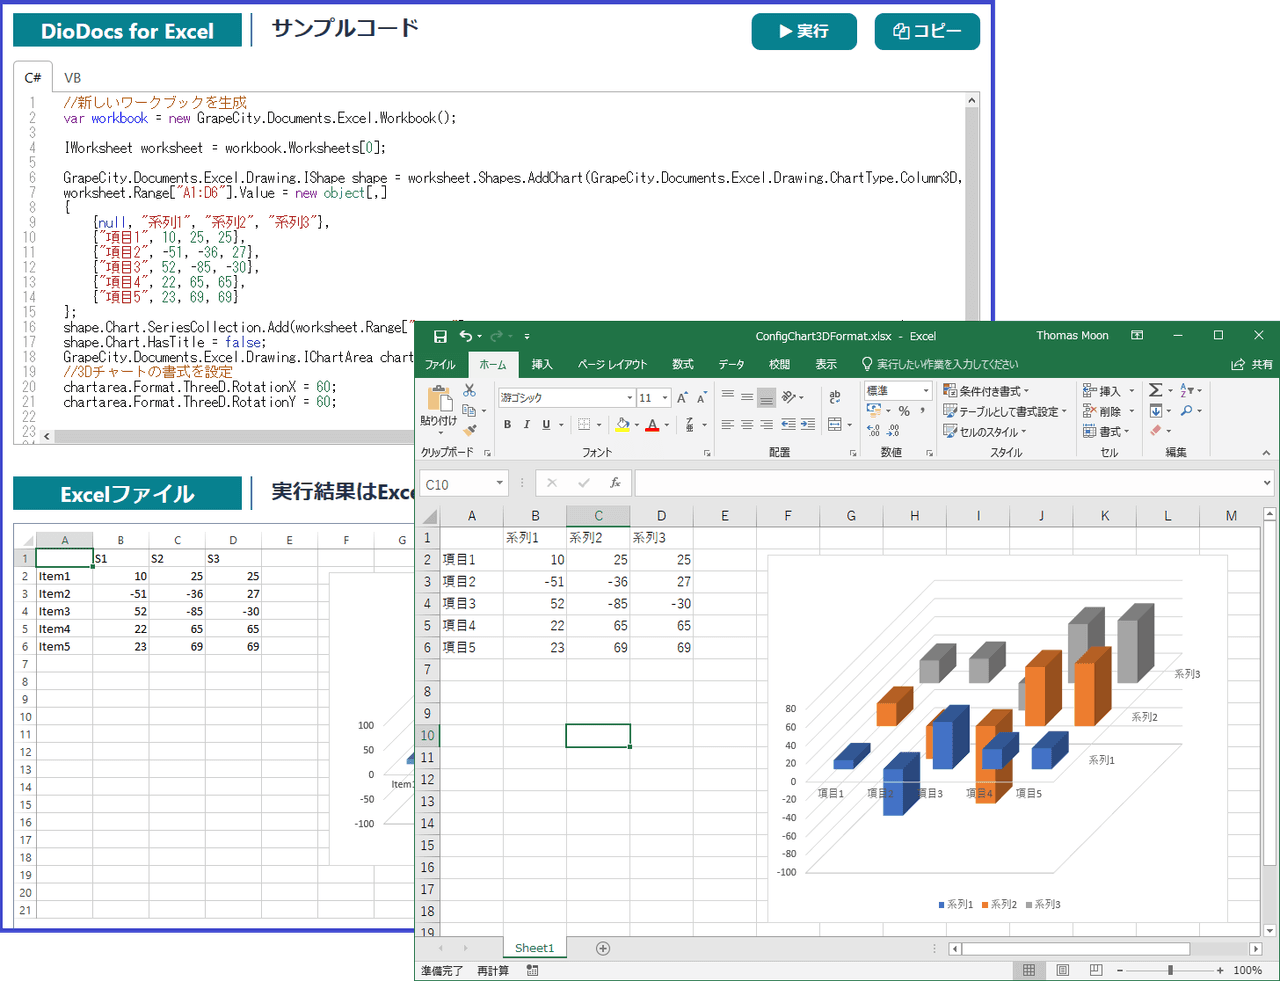Image resolution: width=1280 pixels, height=981 pixels.
Task: Open the font size 11 dropdown
Action: click(x=665, y=398)
